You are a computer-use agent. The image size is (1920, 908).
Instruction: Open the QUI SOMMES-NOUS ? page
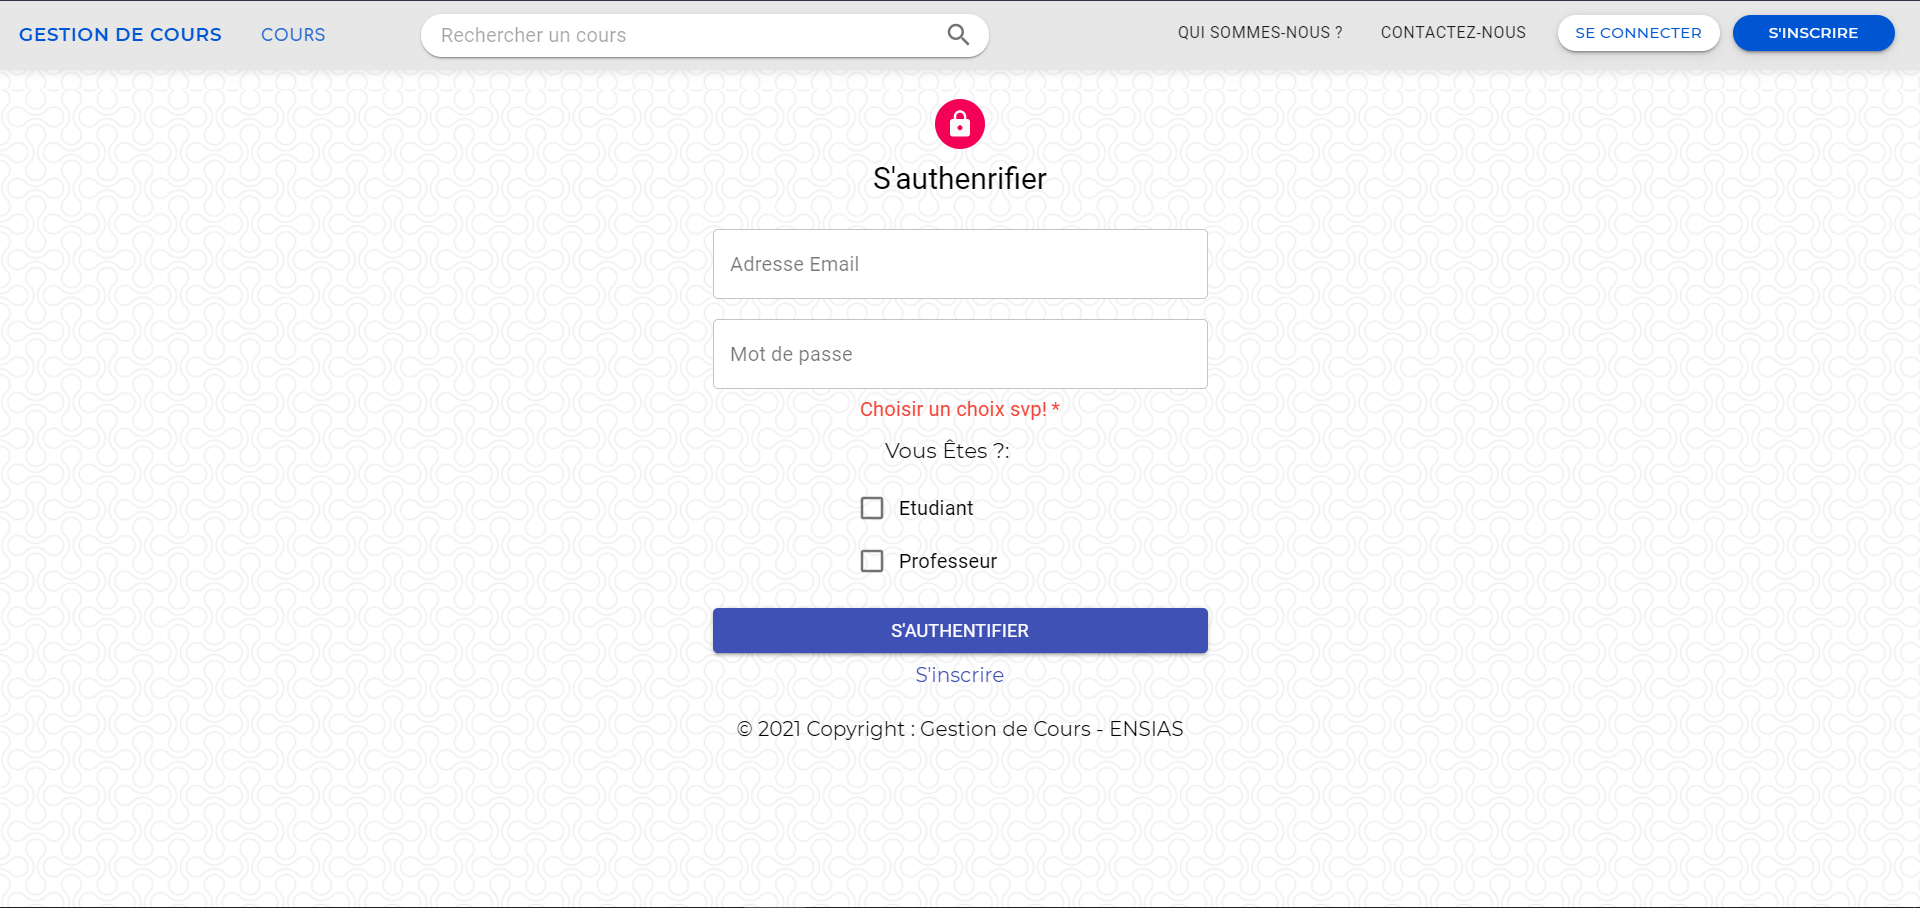1260,32
